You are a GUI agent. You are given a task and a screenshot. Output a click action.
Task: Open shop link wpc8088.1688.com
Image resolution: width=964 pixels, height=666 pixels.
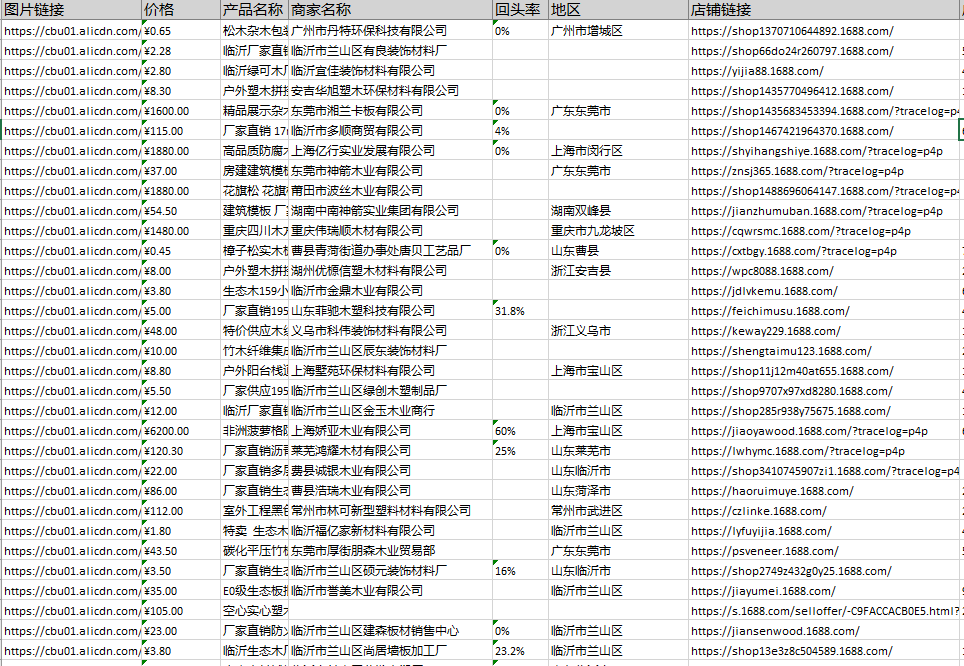click(x=762, y=271)
